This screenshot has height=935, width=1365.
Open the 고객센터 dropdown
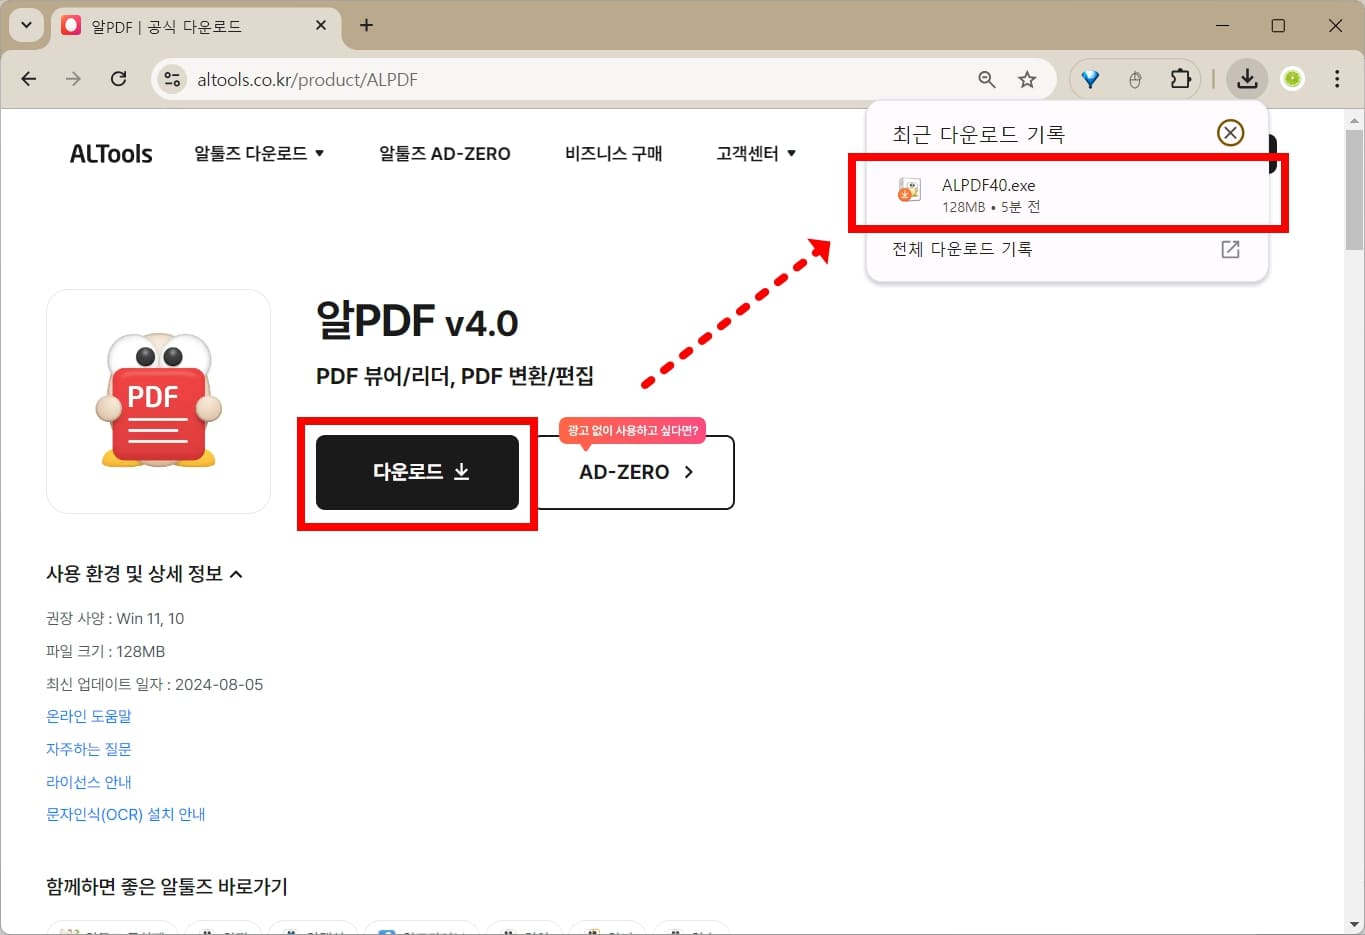click(x=754, y=153)
